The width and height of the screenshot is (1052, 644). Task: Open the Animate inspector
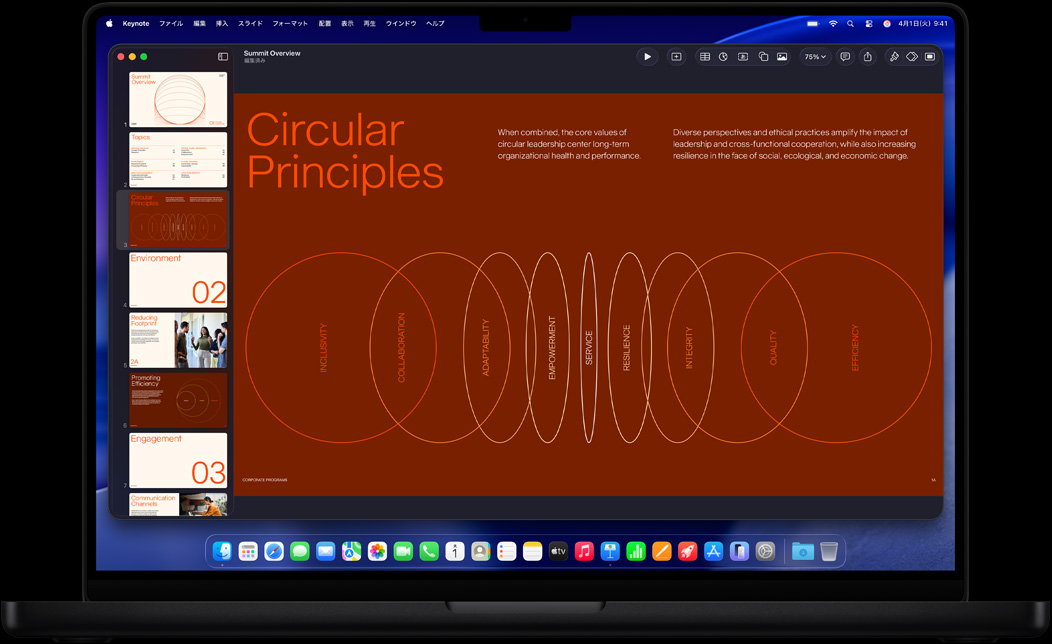pos(911,56)
